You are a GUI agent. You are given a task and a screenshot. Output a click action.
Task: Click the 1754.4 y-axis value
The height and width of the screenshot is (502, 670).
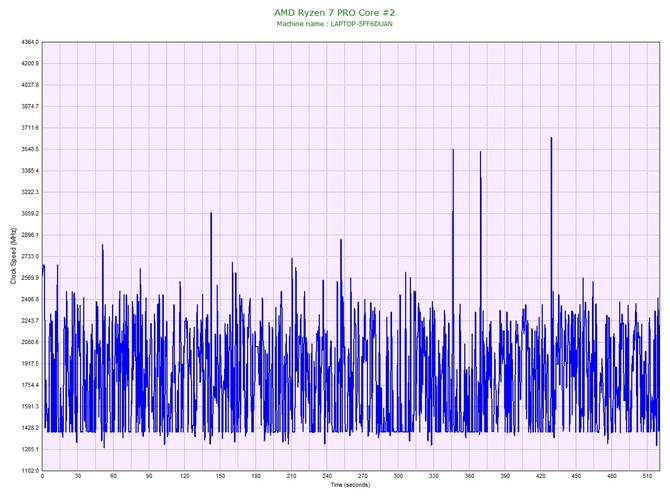30,385
